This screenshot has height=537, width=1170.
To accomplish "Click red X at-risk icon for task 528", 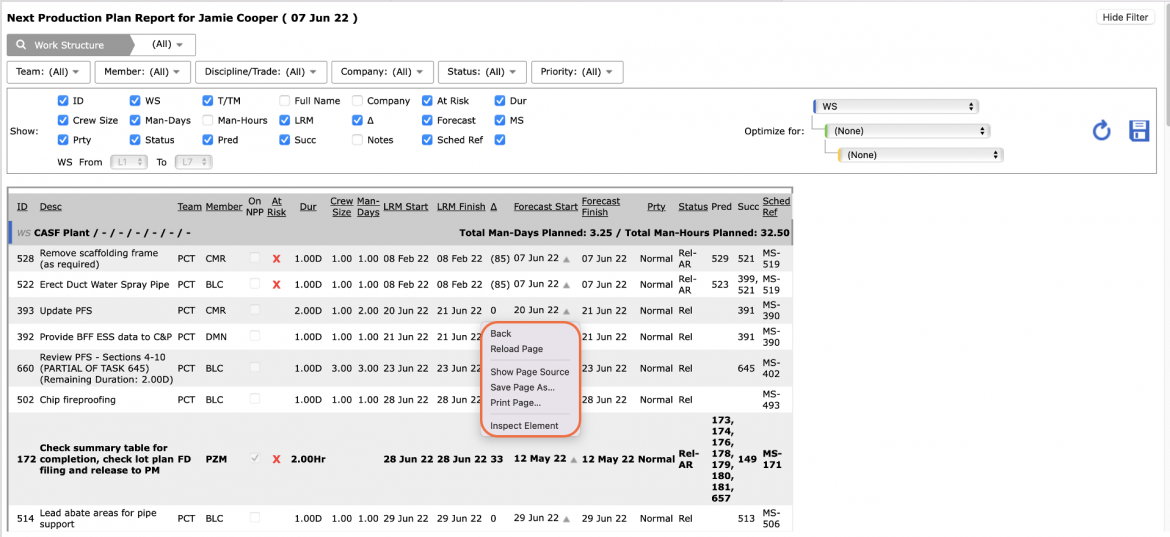I will (x=276, y=258).
